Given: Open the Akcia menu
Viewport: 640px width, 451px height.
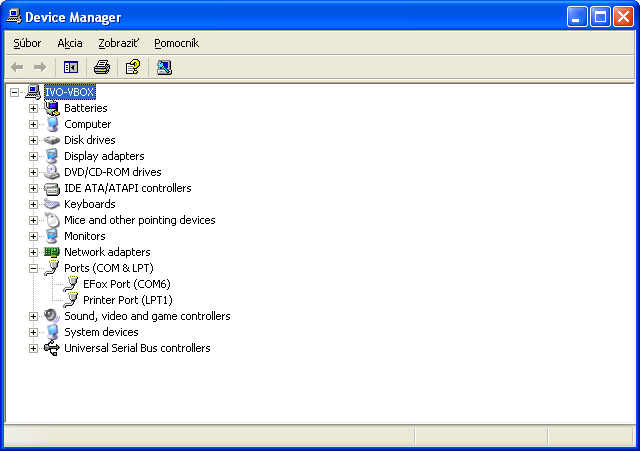Looking at the screenshot, I should (70, 43).
